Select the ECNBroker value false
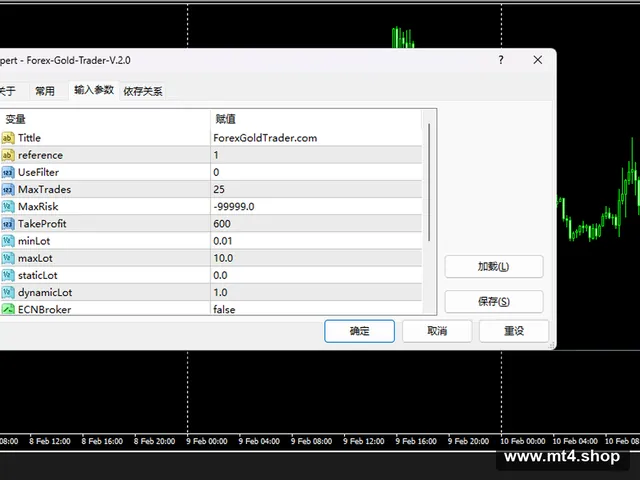 (x=316, y=309)
